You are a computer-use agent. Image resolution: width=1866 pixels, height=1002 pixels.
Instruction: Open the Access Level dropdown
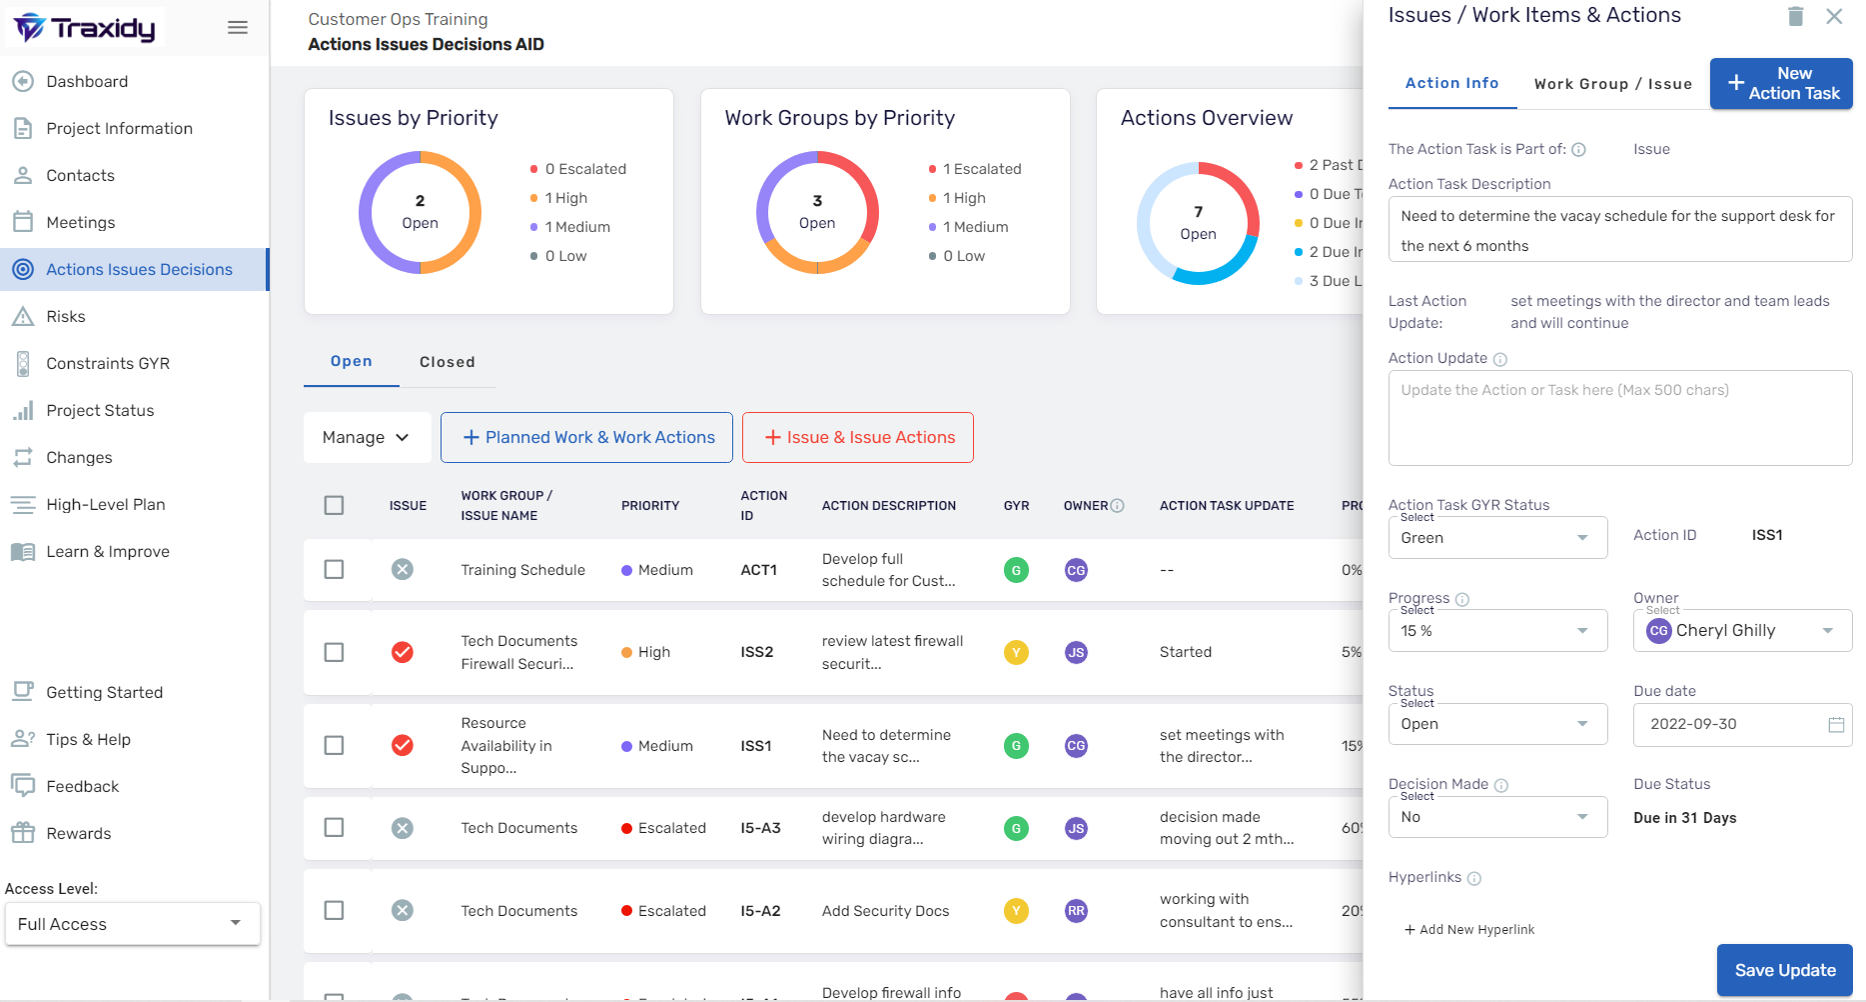132,924
